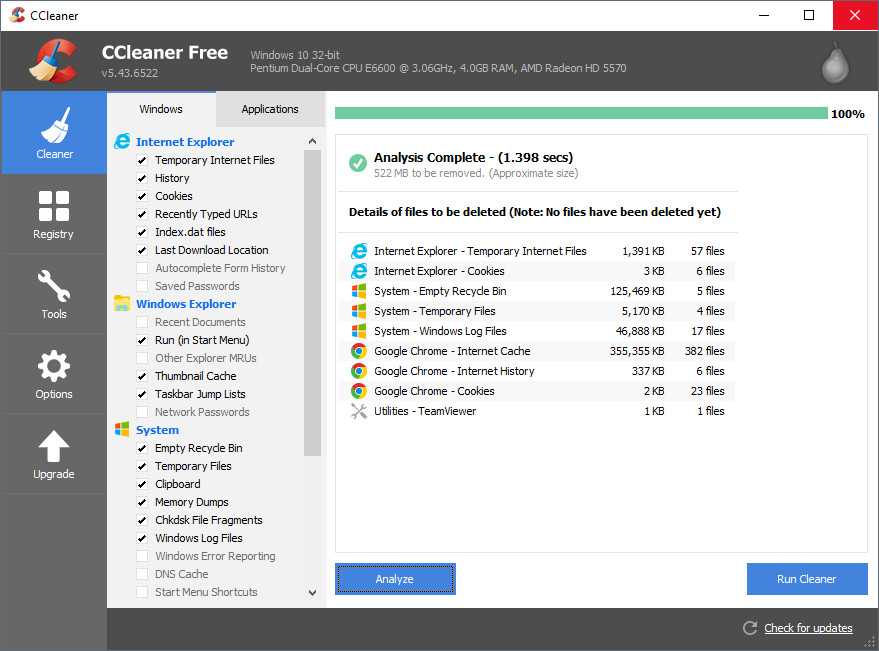Uncheck Memory Dumps option
879x651 pixels.
click(x=142, y=502)
